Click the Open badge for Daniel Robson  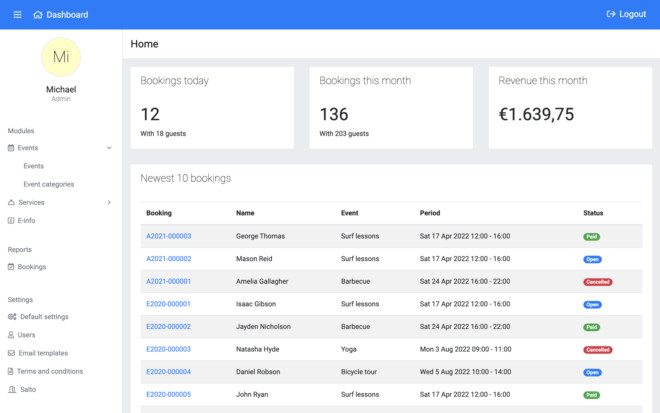[592, 373]
